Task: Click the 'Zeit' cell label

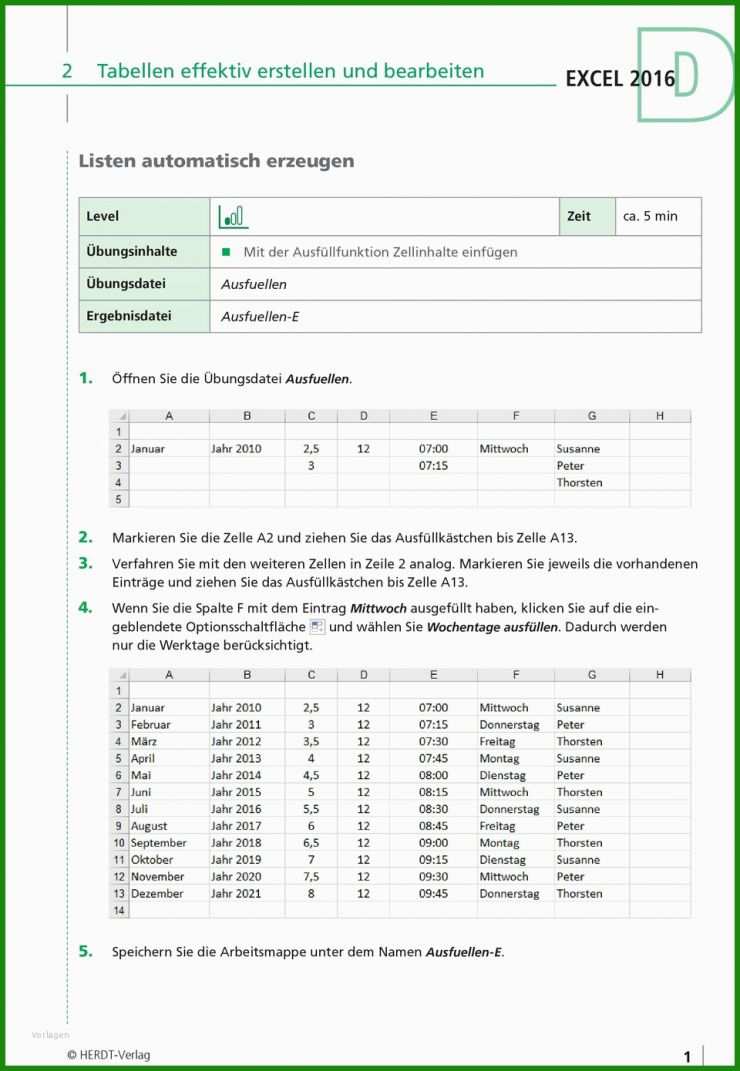Action: 579,217
